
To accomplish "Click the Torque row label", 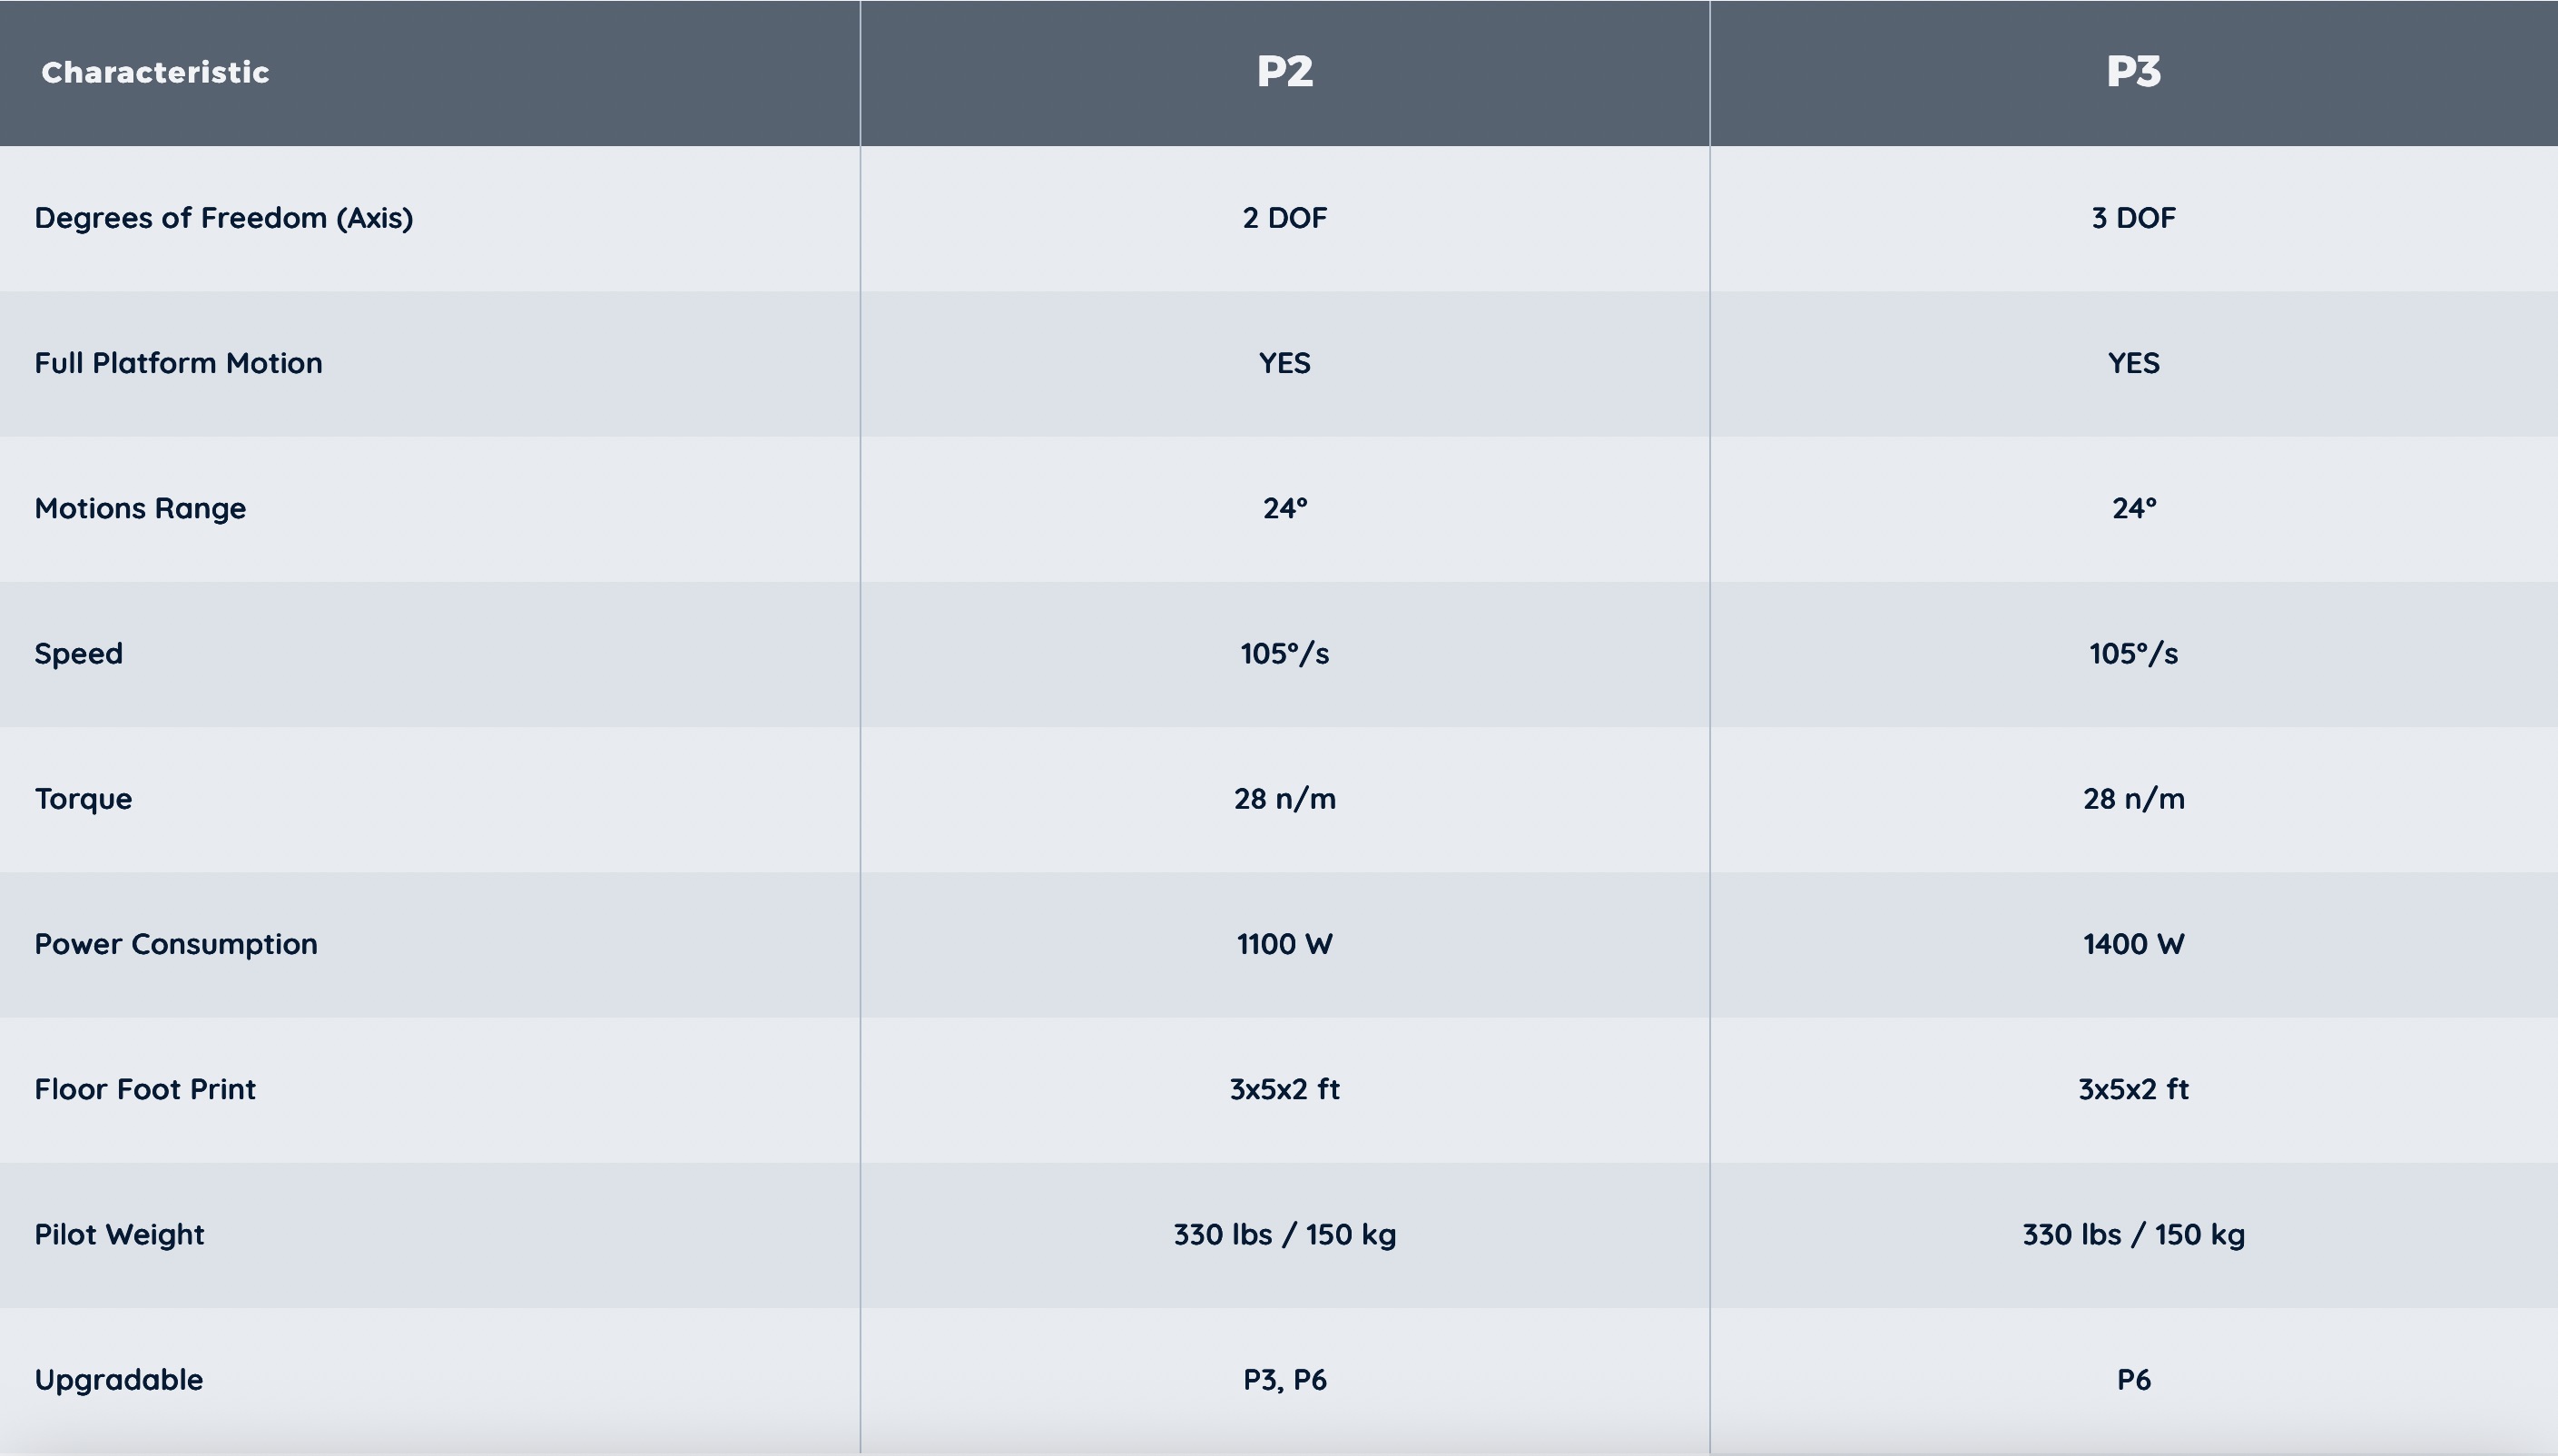I will pos(83,799).
